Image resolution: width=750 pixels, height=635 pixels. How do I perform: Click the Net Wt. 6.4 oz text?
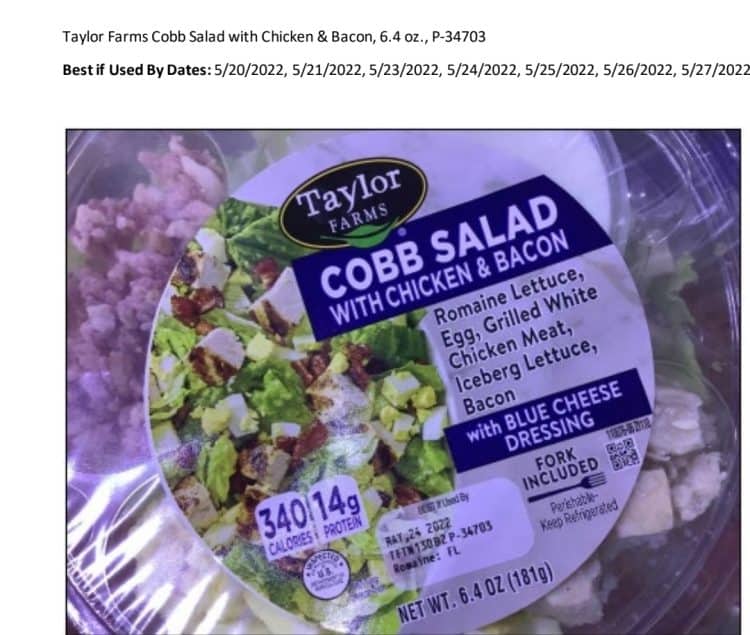[476, 591]
